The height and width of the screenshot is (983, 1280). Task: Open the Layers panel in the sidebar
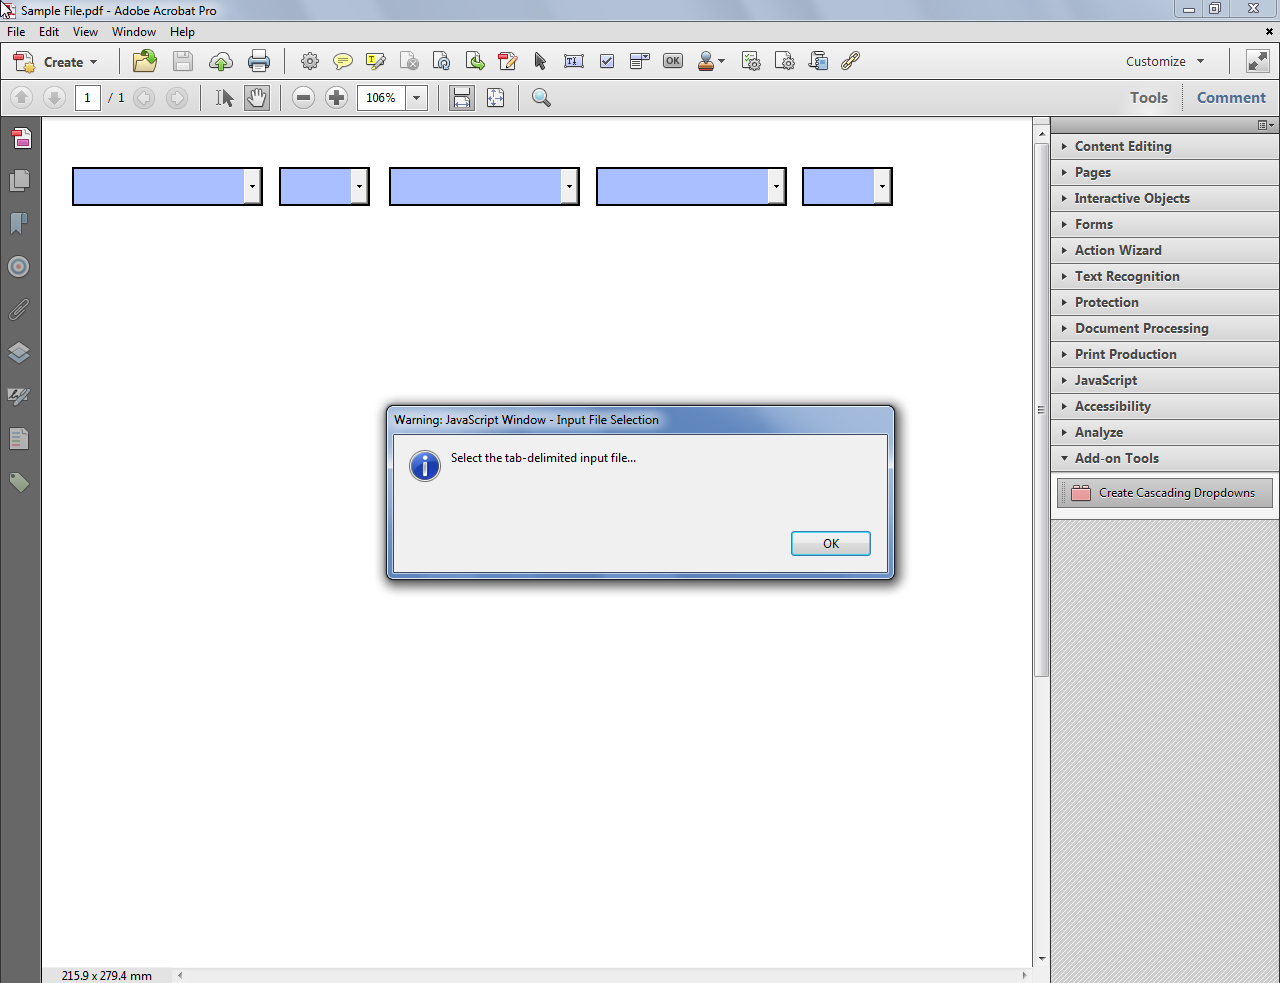(x=20, y=352)
